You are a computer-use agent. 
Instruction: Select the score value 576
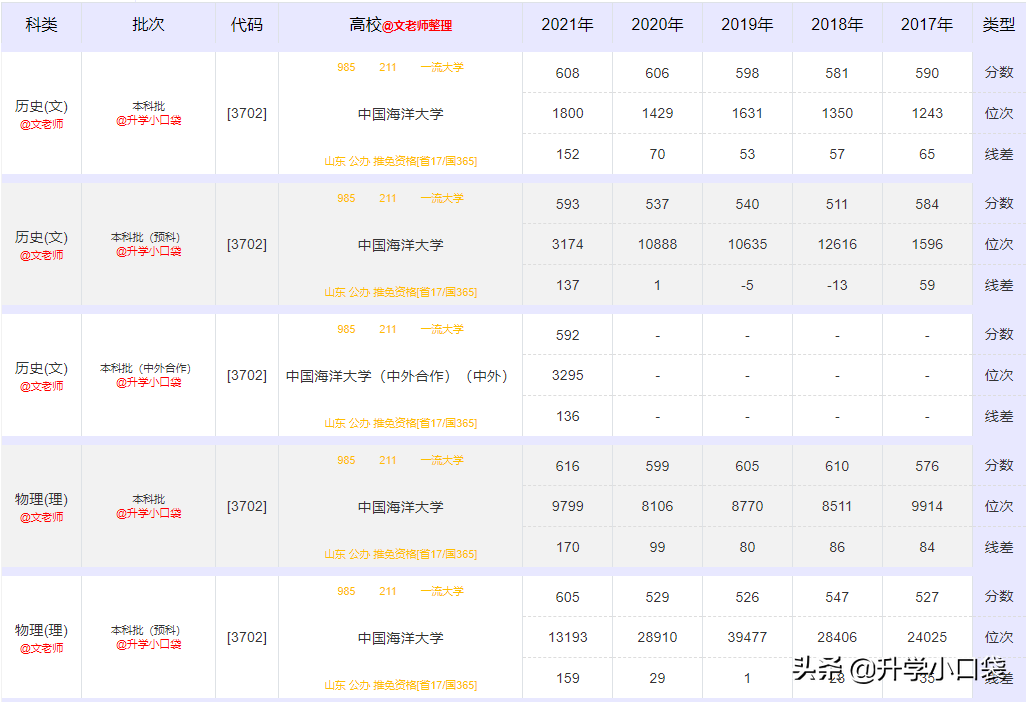pos(927,466)
